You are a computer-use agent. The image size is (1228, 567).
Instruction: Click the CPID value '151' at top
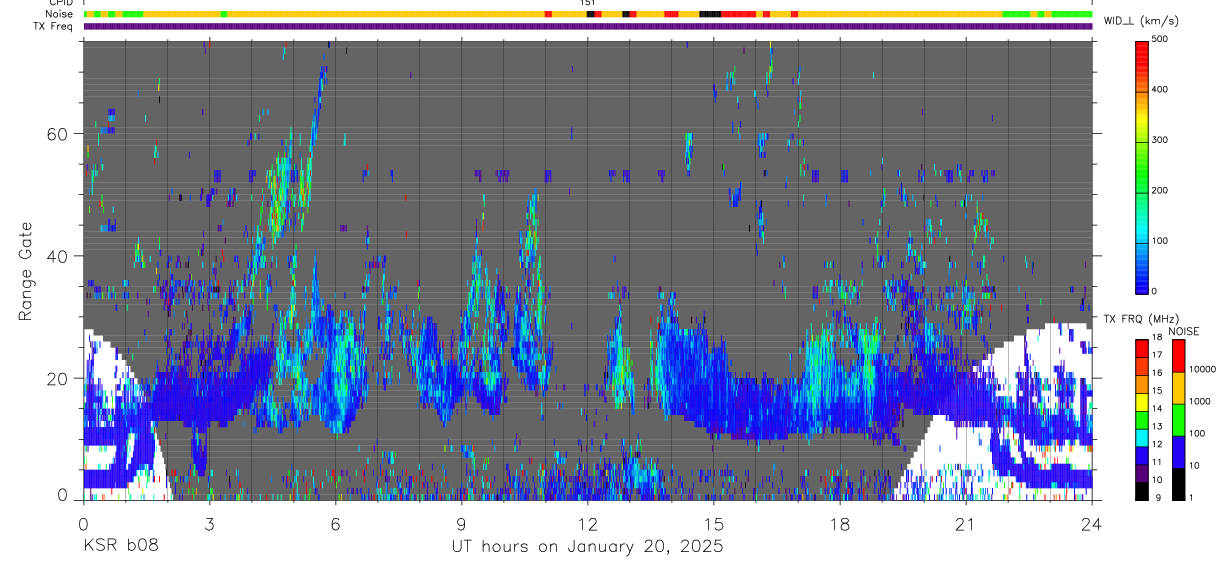tap(588, 3)
